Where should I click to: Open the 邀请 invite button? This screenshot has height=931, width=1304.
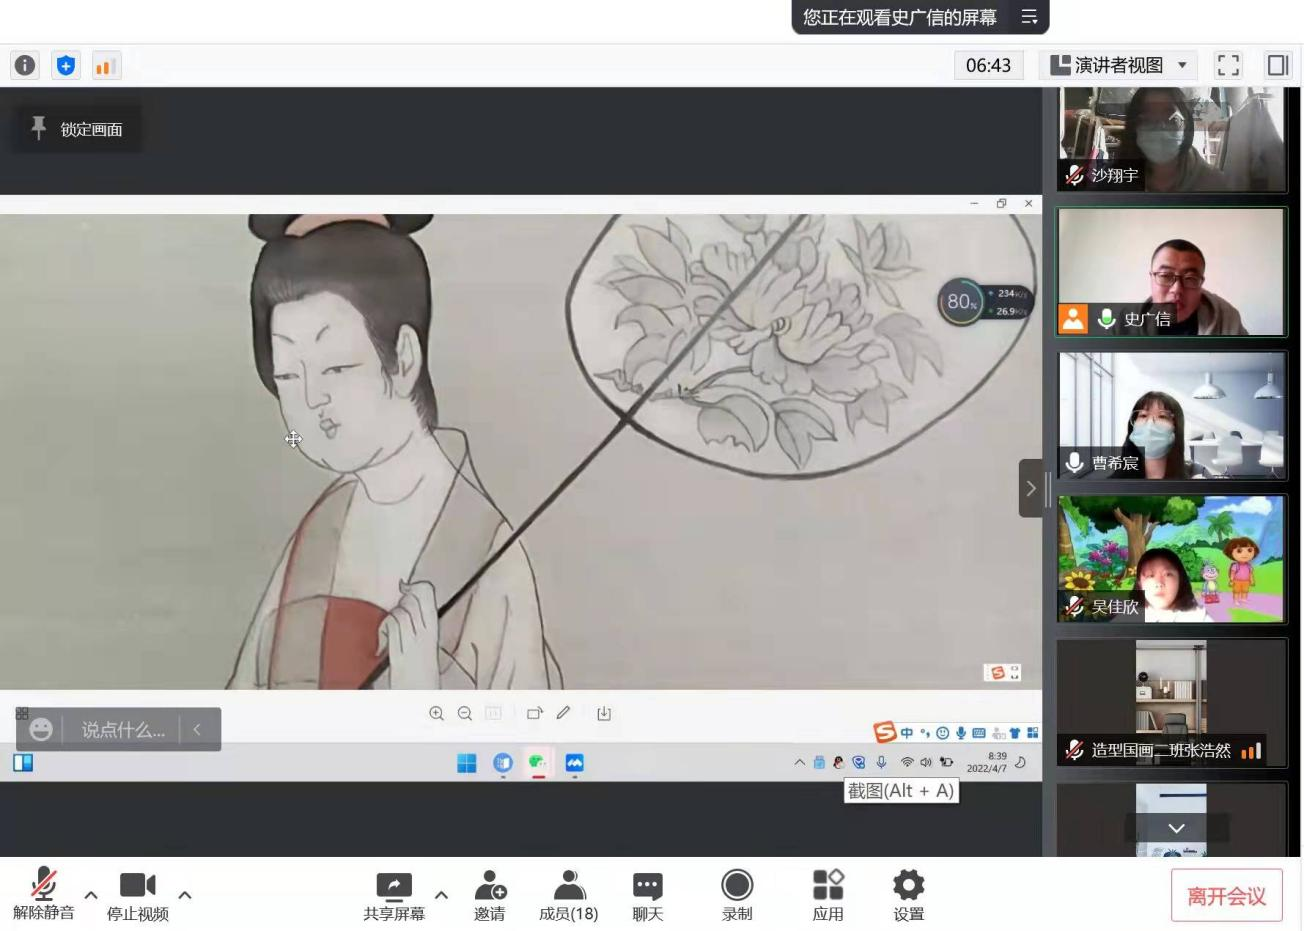coord(490,894)
